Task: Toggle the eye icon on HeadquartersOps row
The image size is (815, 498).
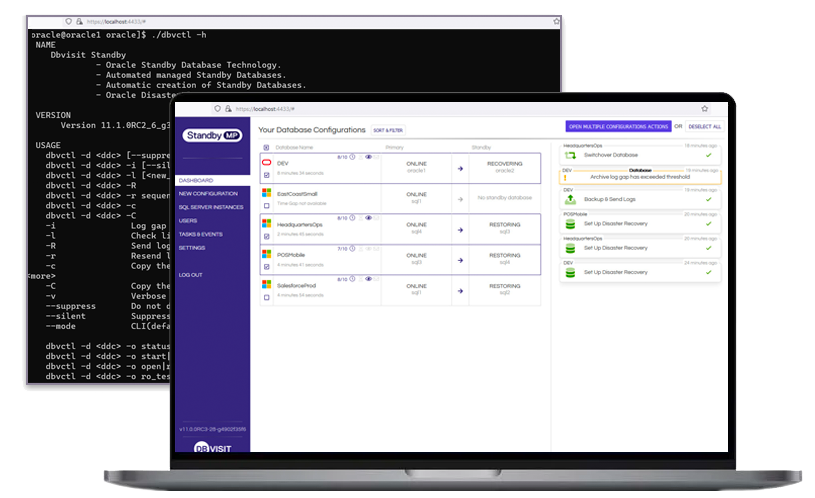Action: tap(368, 218)
